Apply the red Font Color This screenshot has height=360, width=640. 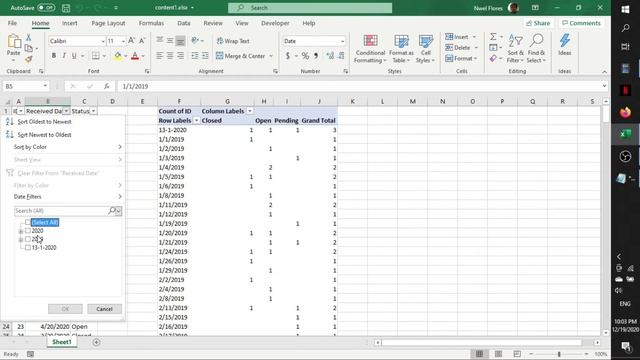coord(135,56)
